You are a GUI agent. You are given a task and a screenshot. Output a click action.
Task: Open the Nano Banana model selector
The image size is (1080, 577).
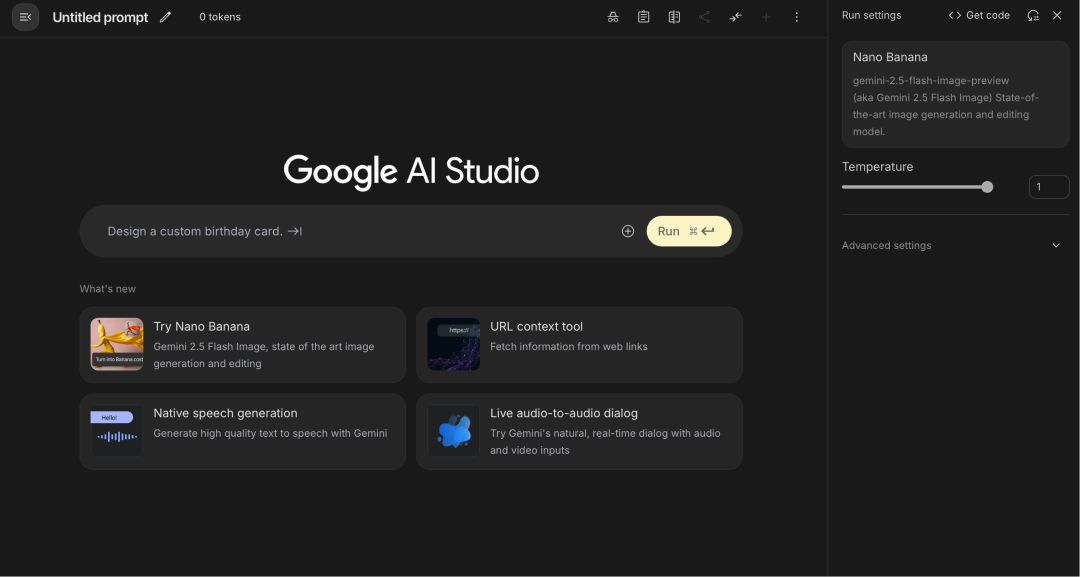tap(955, 94)
